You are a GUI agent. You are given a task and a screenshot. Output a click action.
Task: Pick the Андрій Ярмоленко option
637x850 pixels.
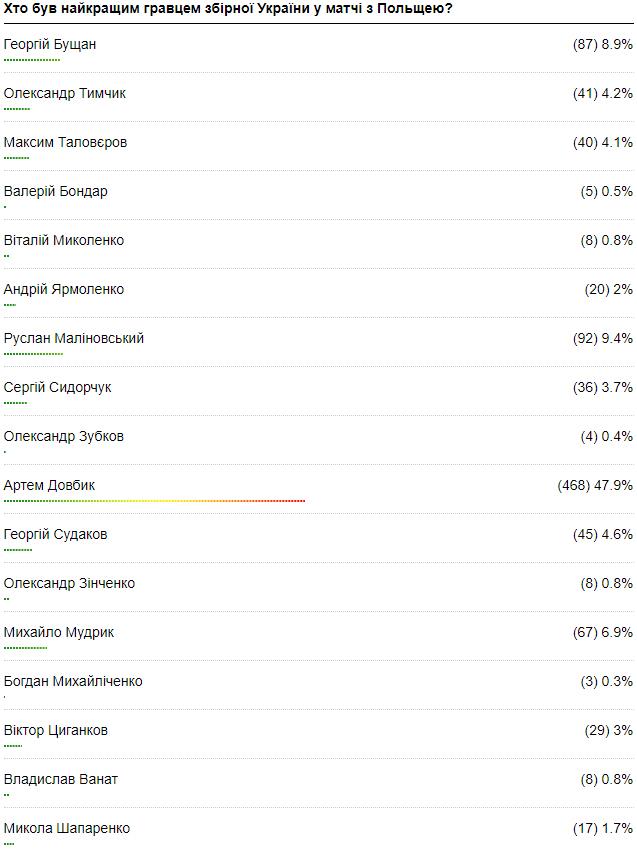[64, 290]
